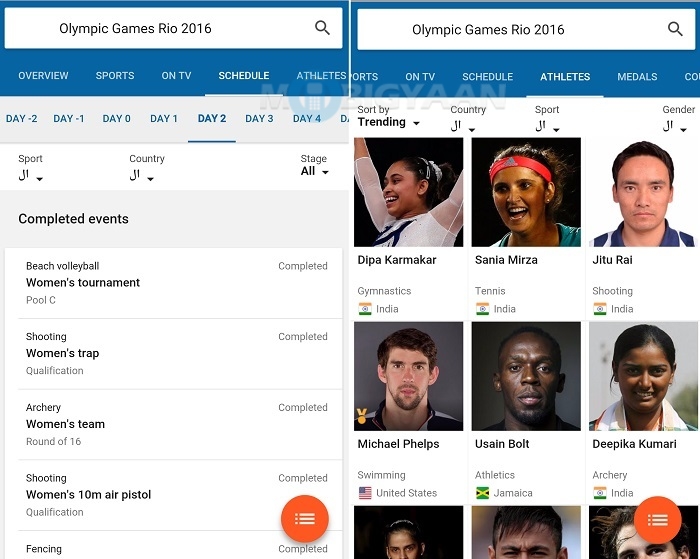Switch to ON TV tab on right screen
Screen dimensions: 700x559
[x=420, y=77]
